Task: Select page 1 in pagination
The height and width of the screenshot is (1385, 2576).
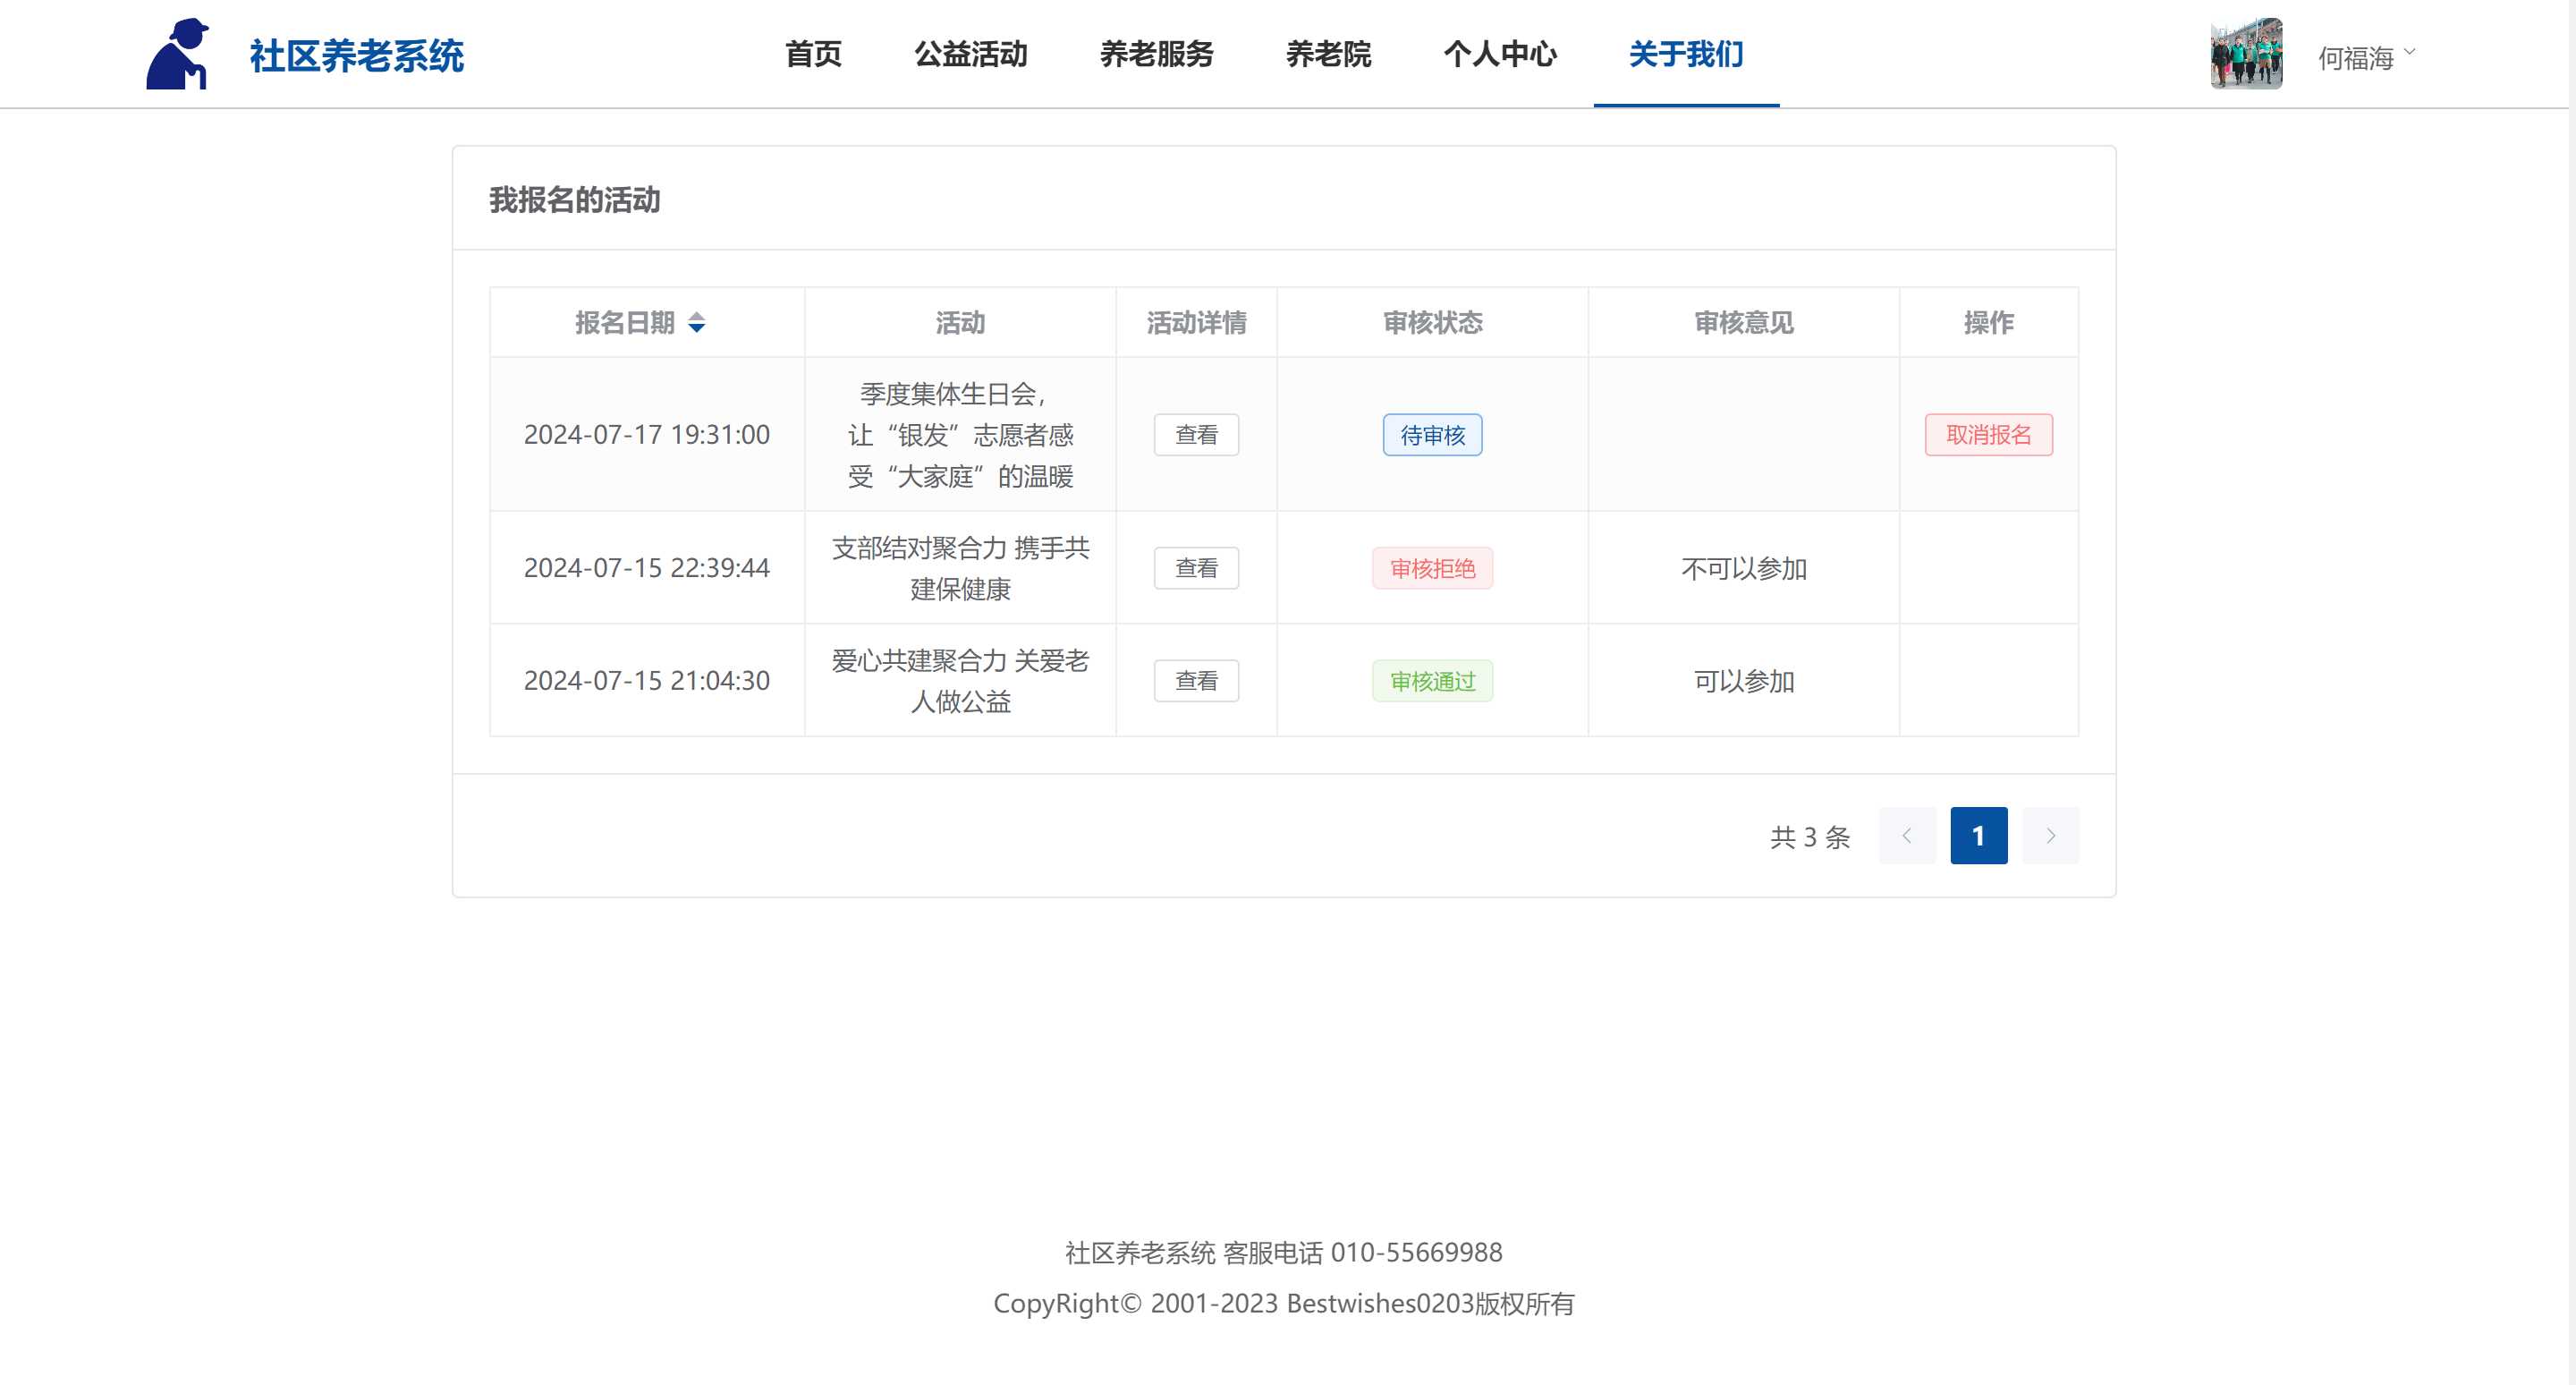Action: [x=1978, y=836]
